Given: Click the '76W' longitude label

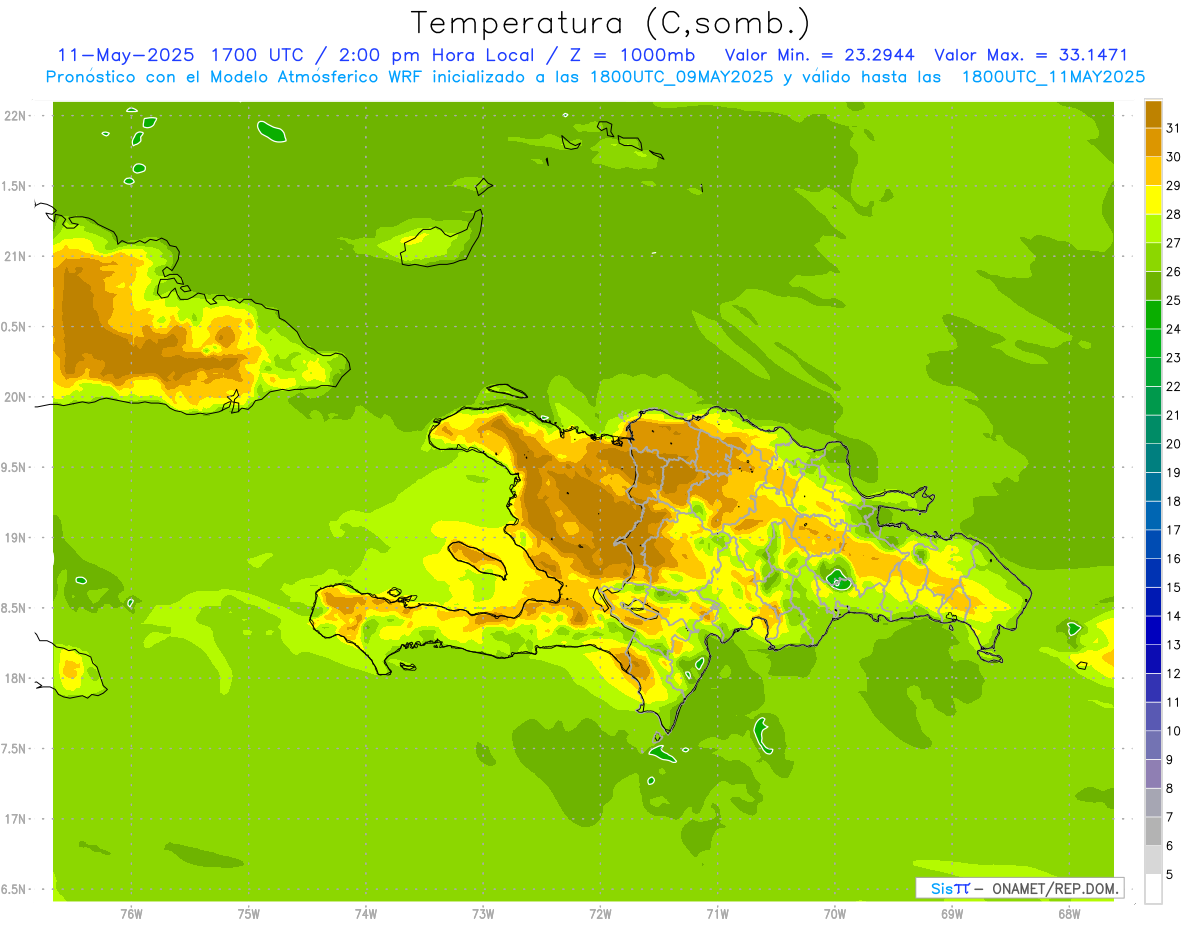Looking at the screenshot, I should pos(131,914).
